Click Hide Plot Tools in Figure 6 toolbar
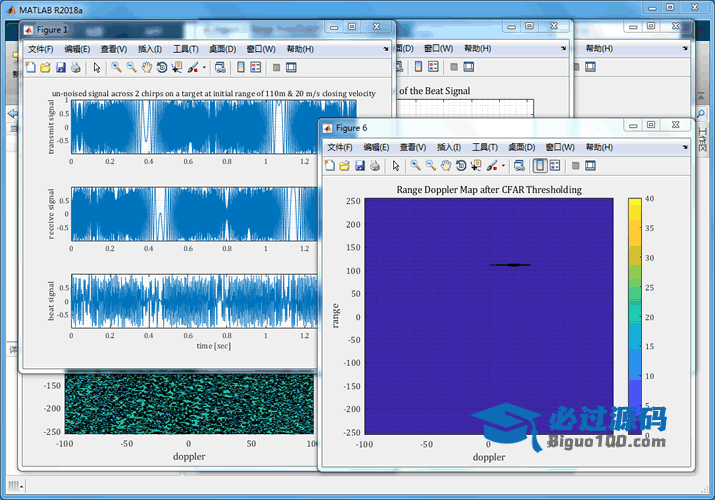Image resolution: width=715 pixels, height=500 pixels. coord(575,166)
